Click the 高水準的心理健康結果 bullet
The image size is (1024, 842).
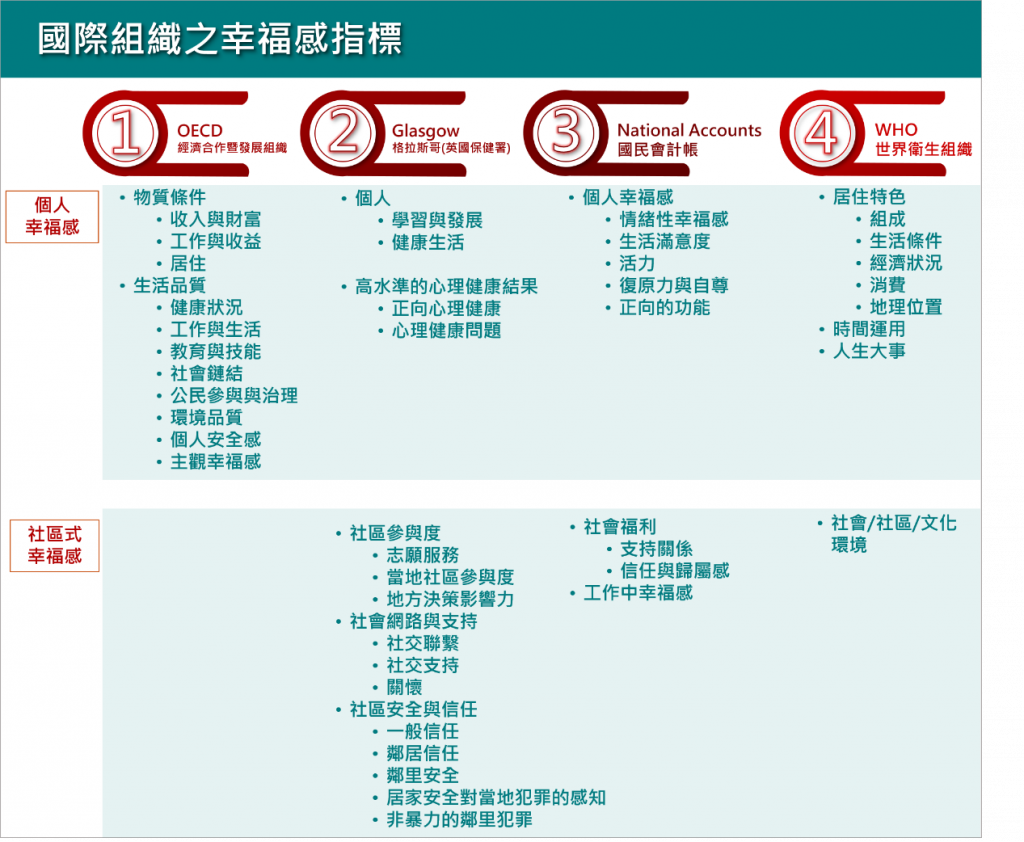(x=446, y=286)
